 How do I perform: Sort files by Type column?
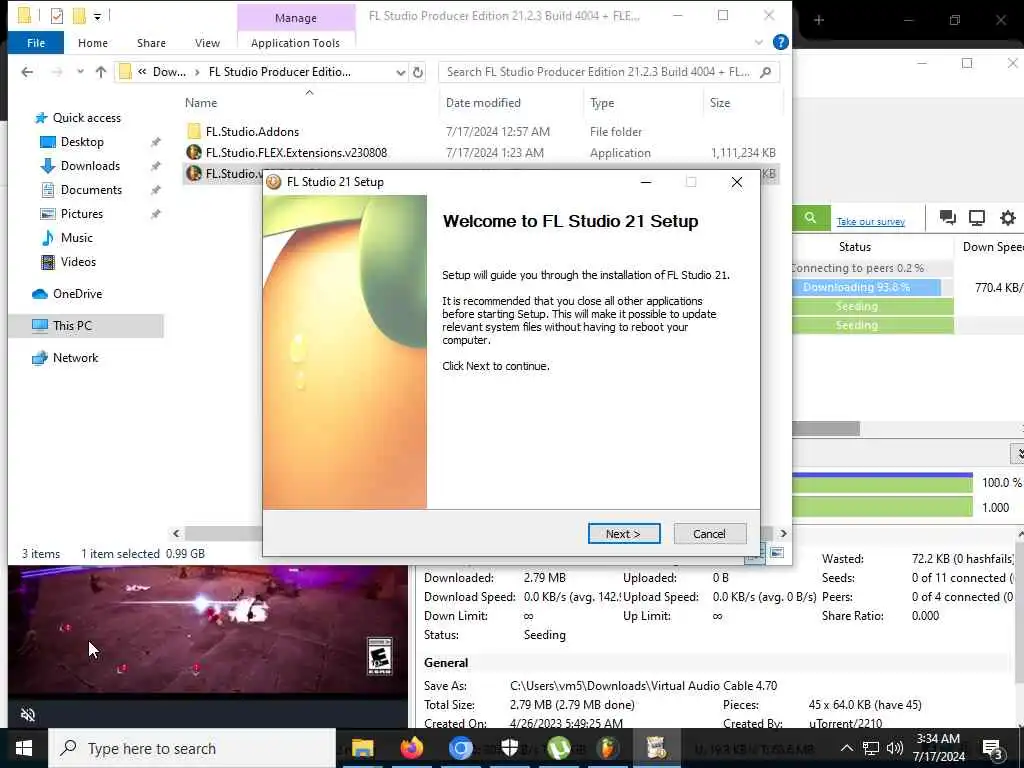point(601,103)
